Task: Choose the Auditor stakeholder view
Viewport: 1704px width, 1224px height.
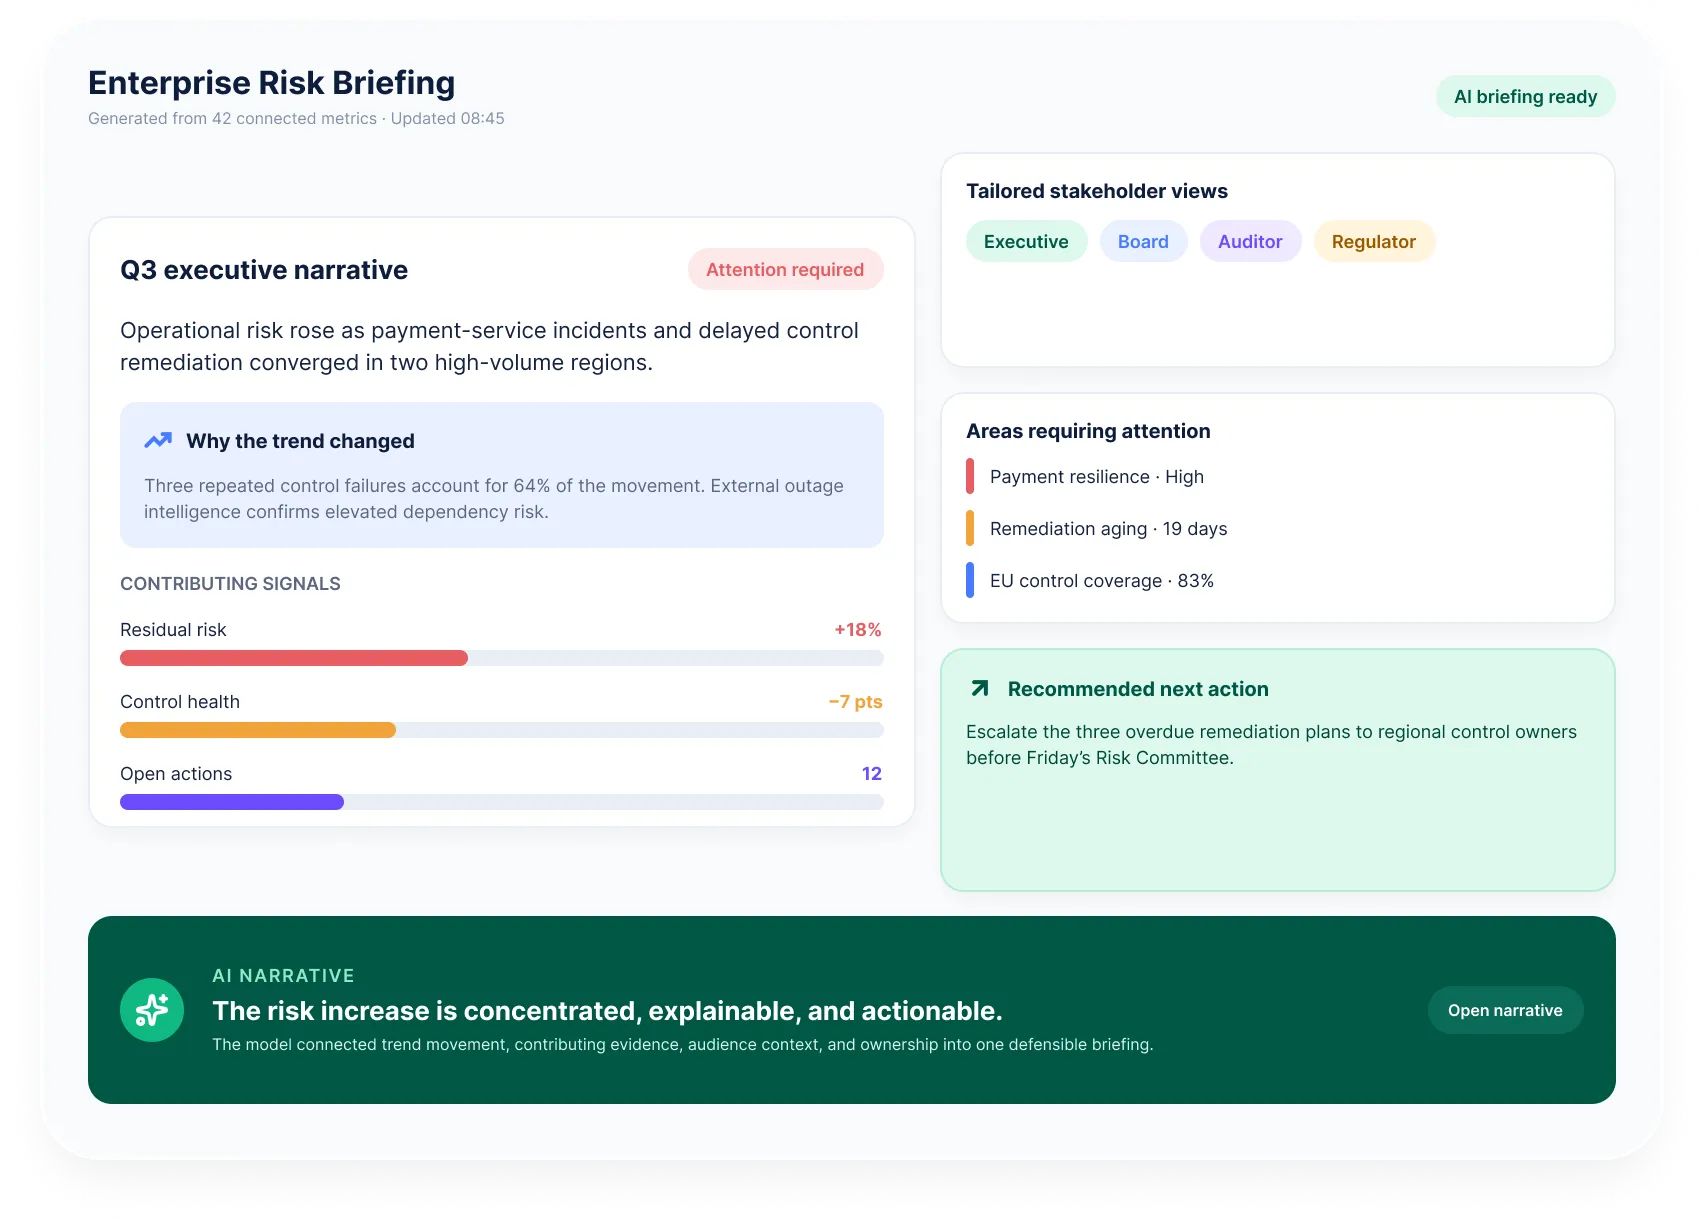Action: 1250,241
